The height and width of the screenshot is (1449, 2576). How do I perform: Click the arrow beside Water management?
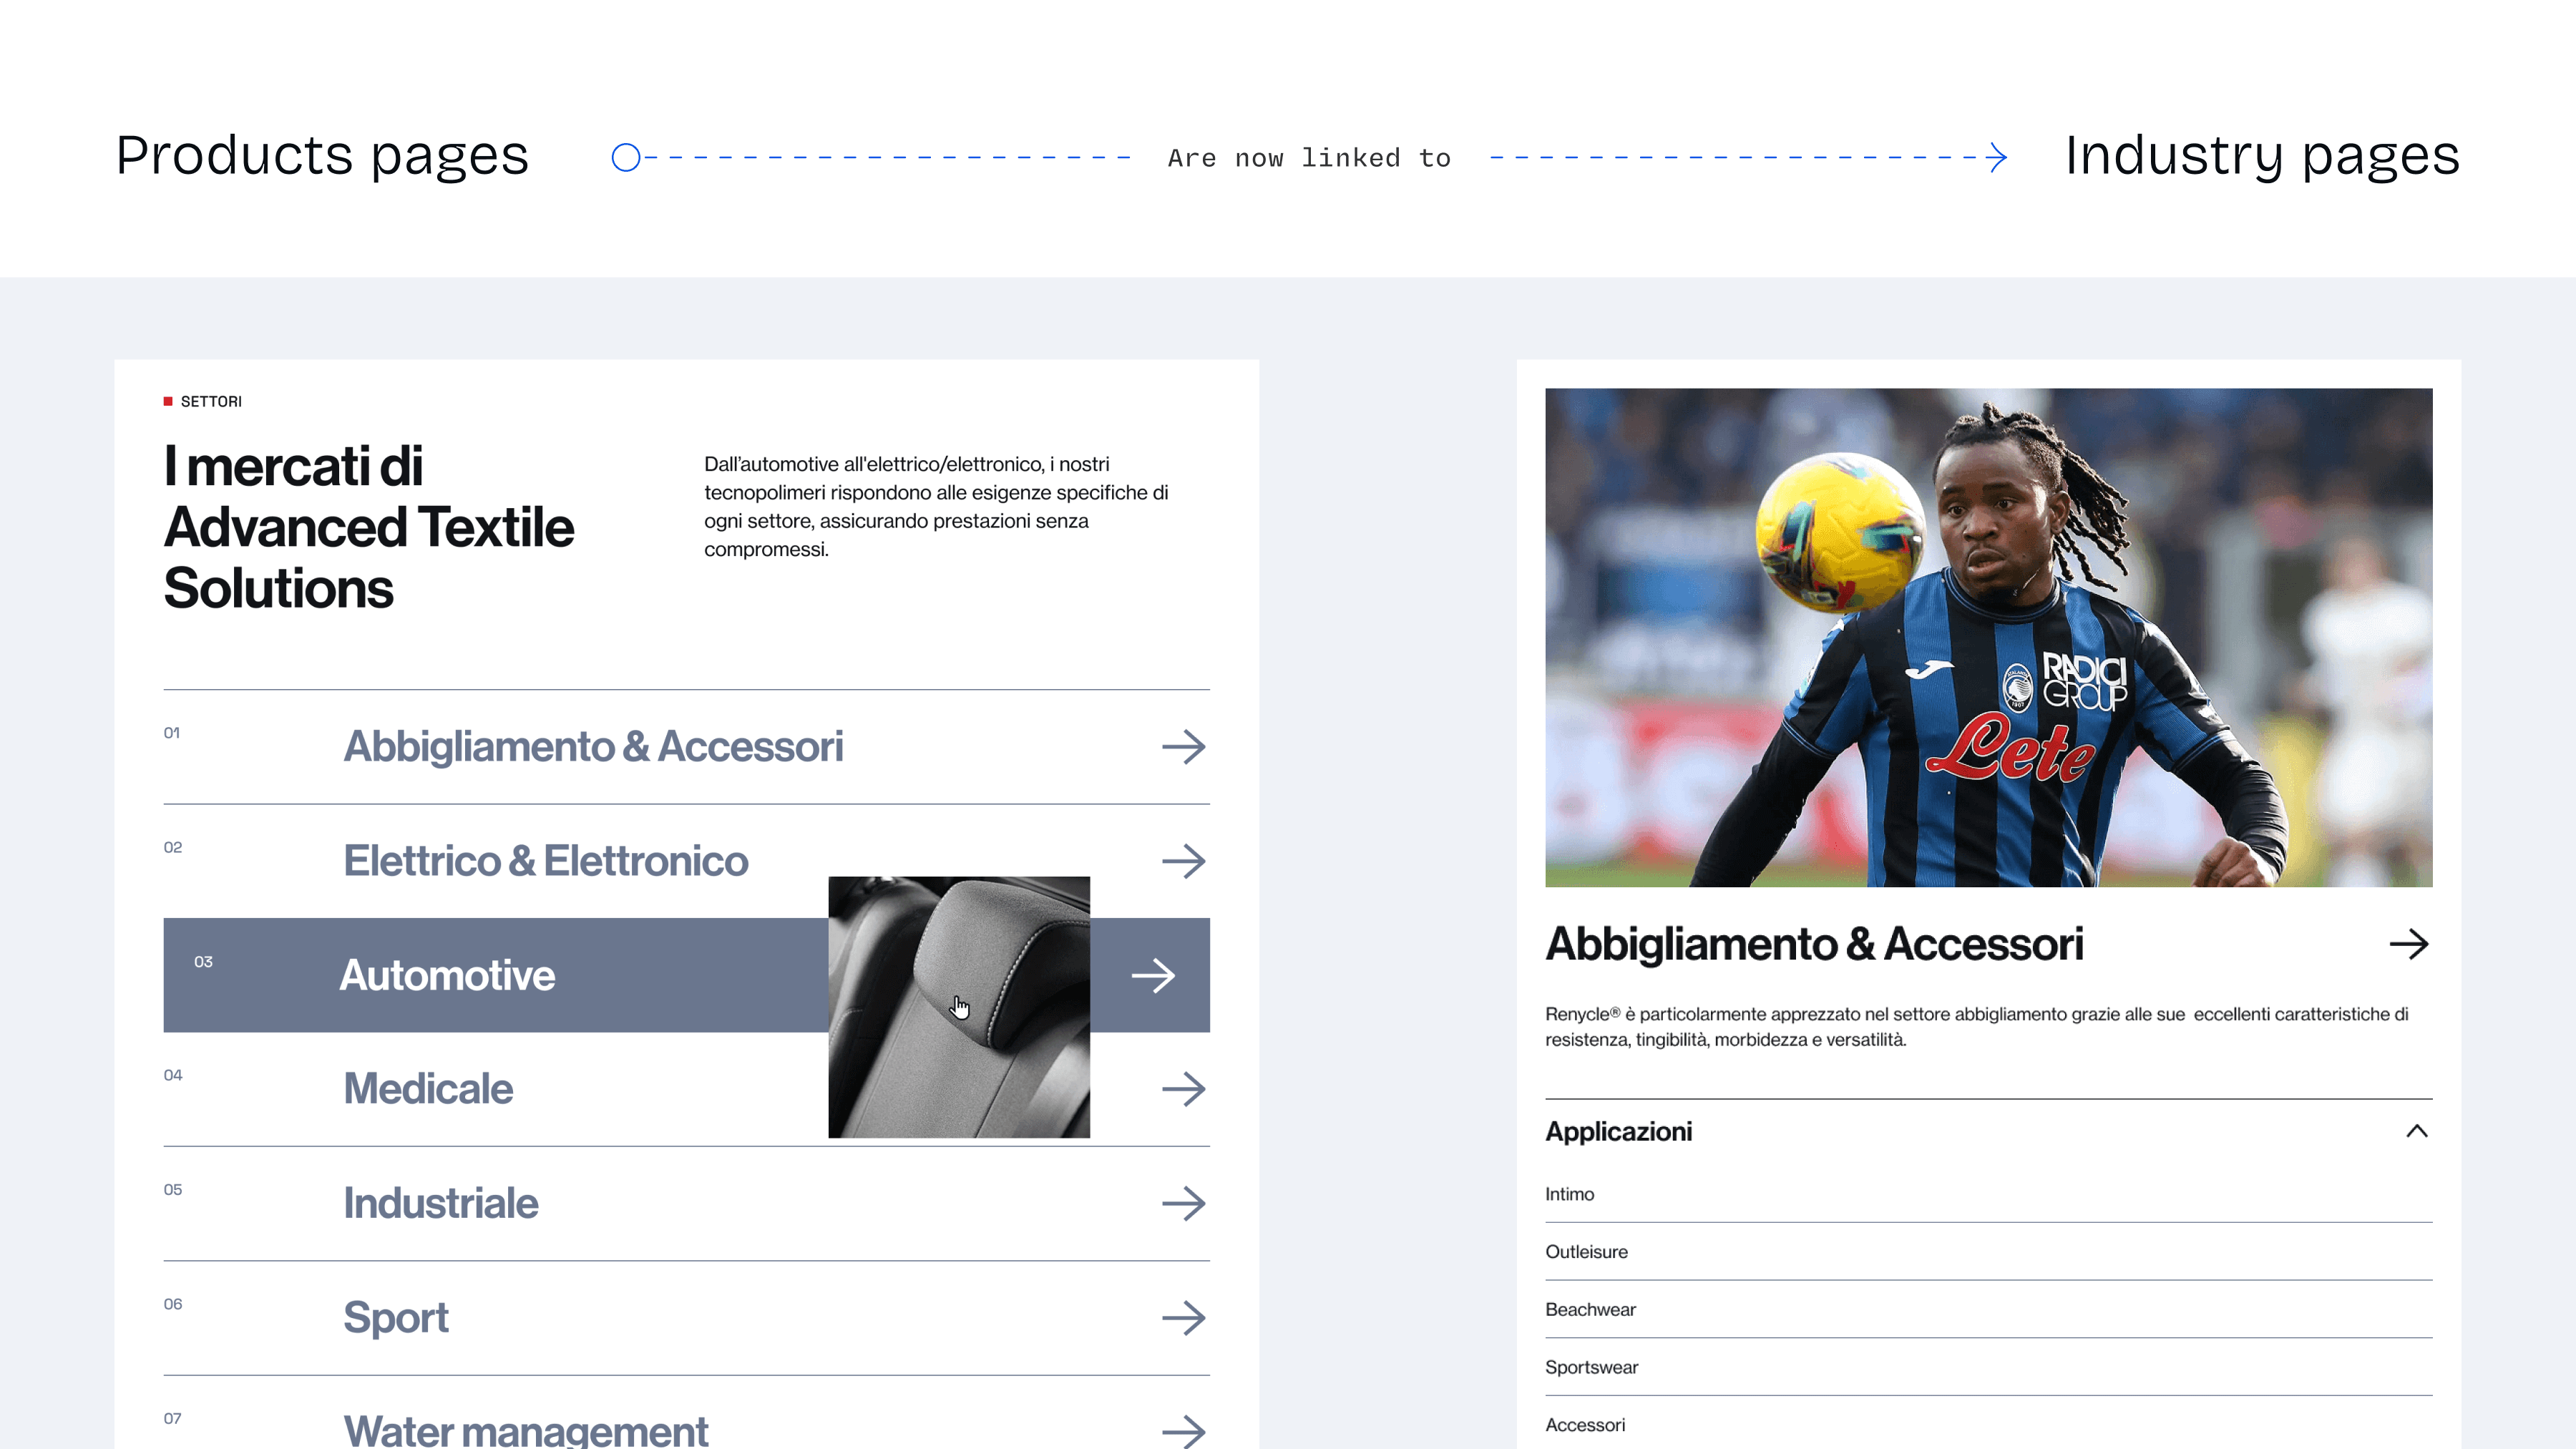point(1183,1431)
